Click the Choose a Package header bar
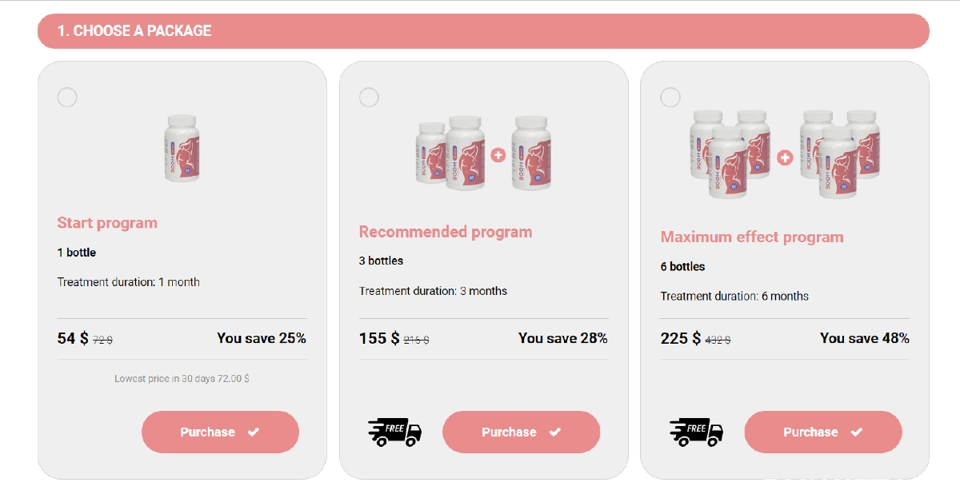960x502 pixels. tap(484, 31)
